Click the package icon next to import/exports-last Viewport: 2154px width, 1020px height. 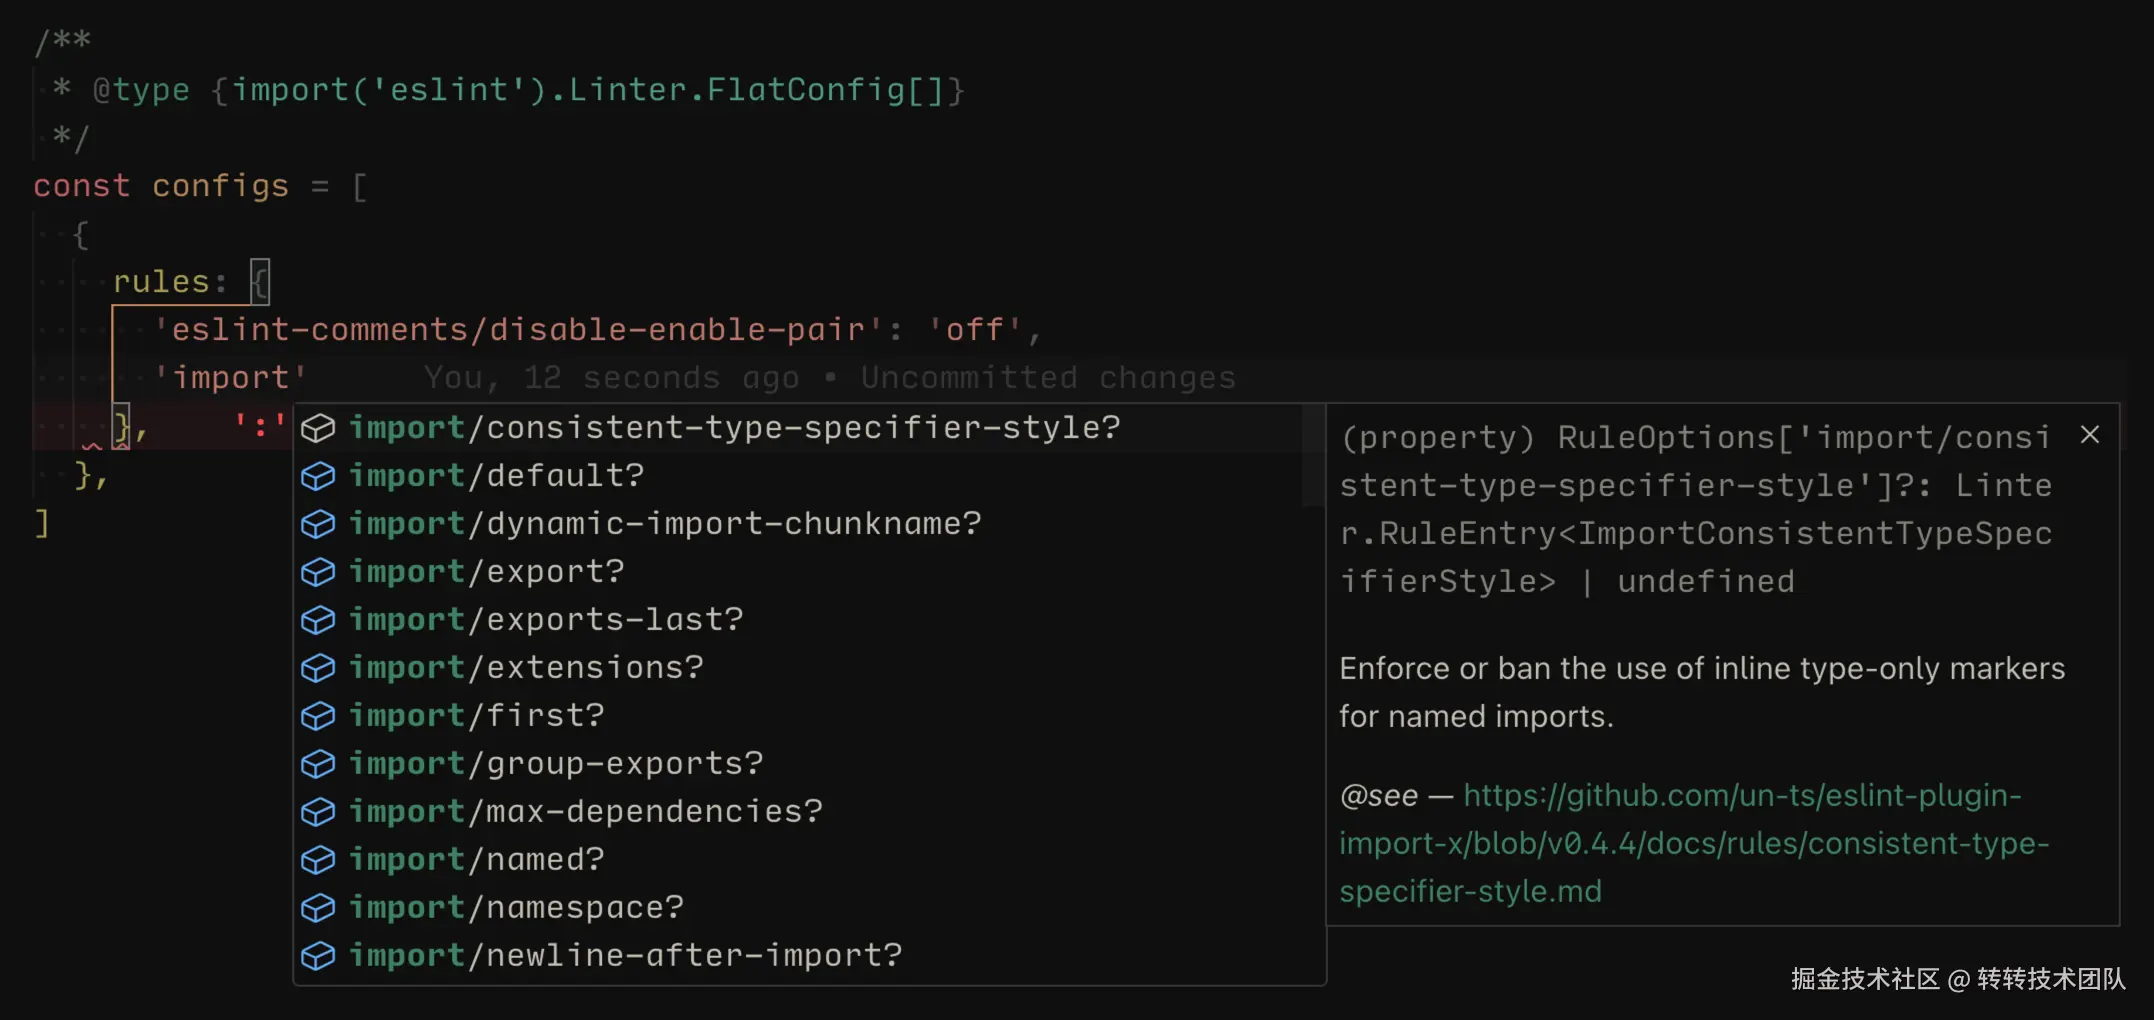click(318, 619)
